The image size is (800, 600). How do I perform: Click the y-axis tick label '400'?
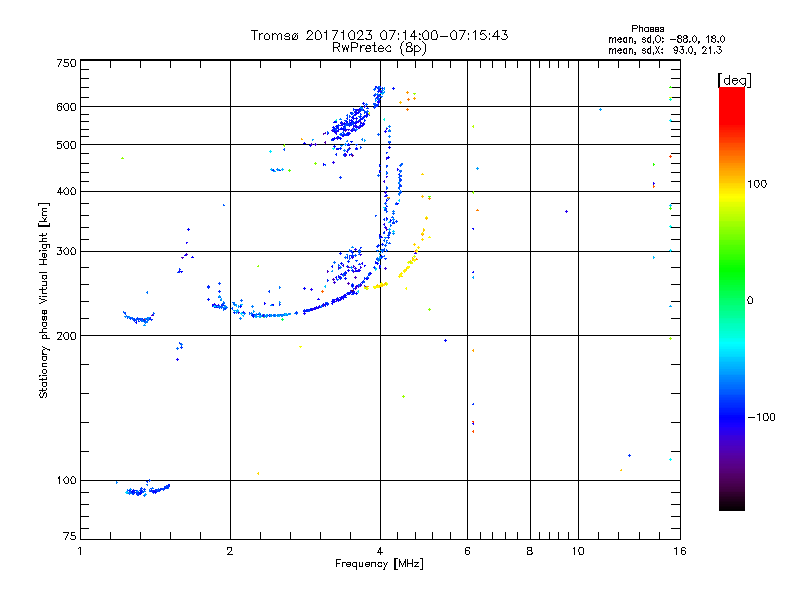(66, 192)
